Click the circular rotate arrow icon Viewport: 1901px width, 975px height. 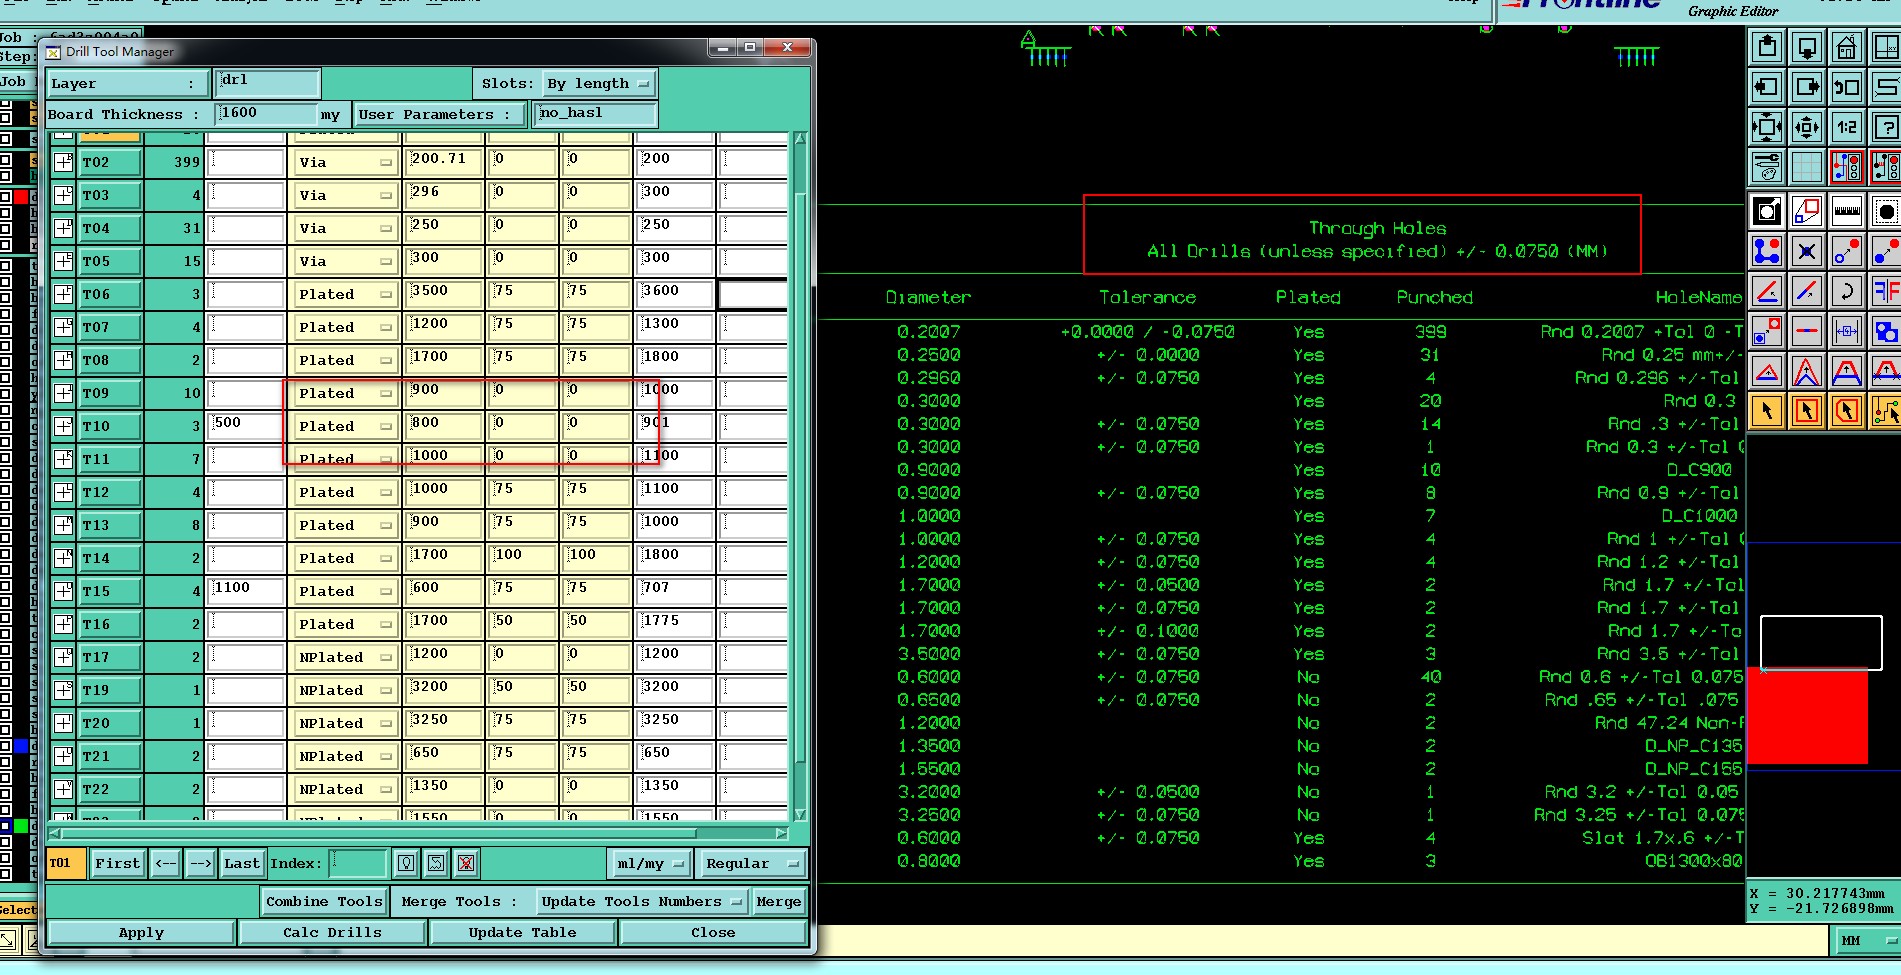pos(1846,291)
